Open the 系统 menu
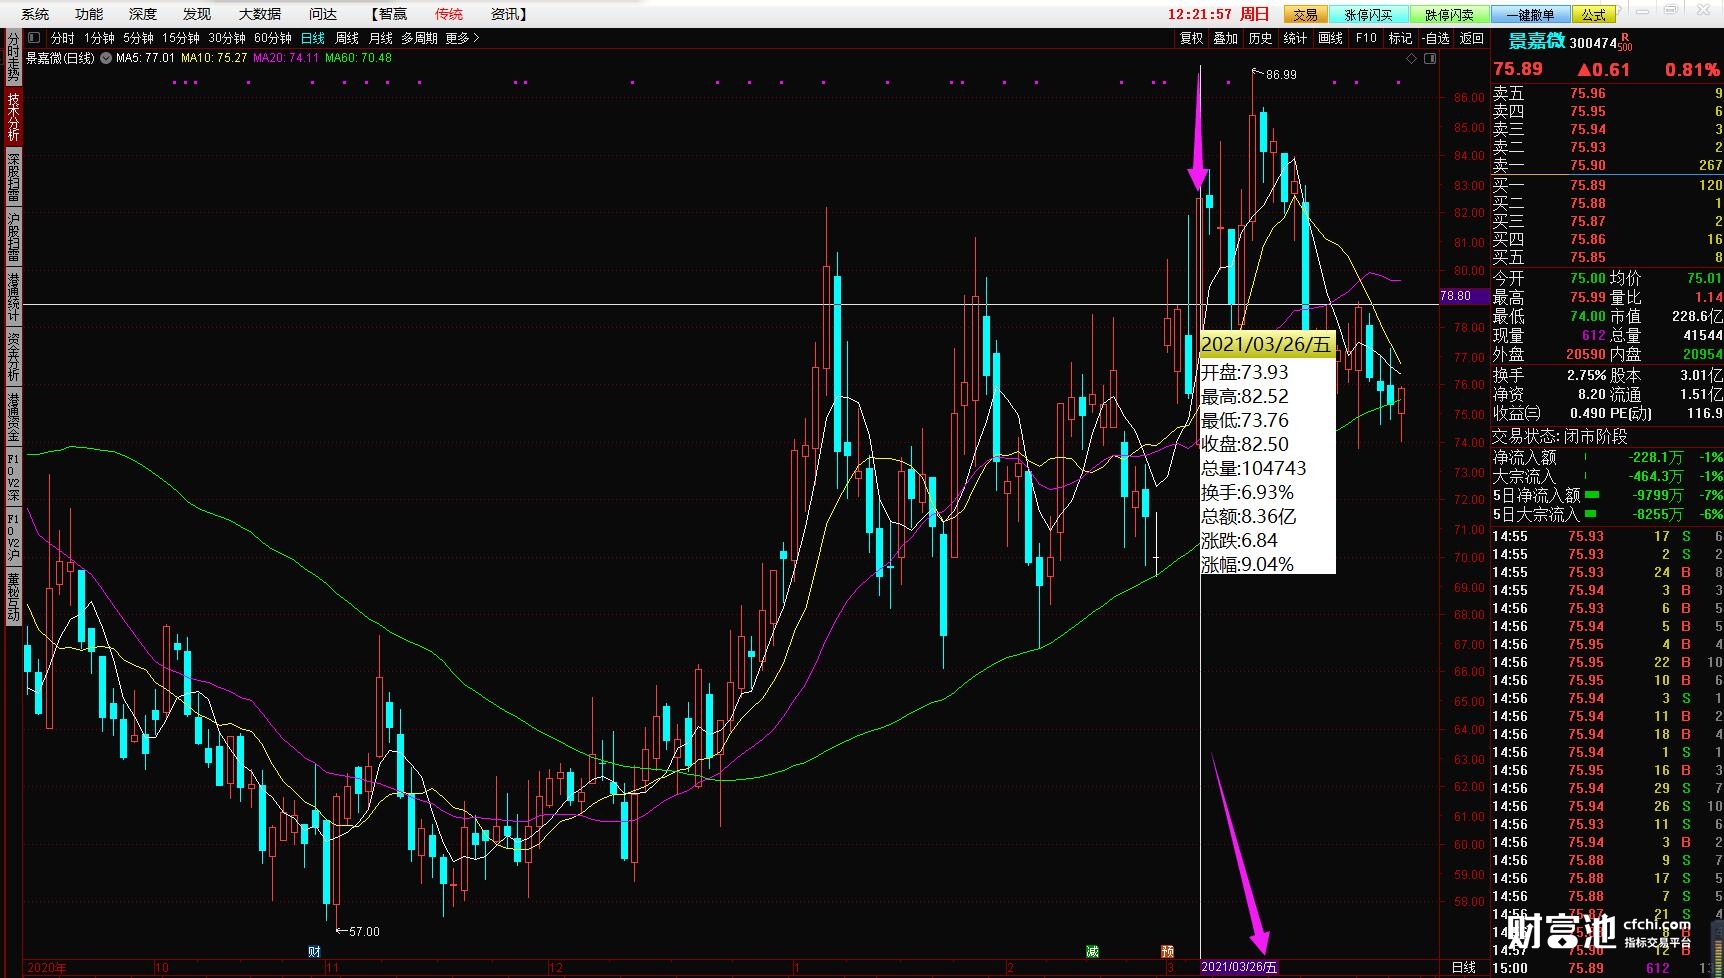The height and width of the screenshot is (978, 1724). 35,14
